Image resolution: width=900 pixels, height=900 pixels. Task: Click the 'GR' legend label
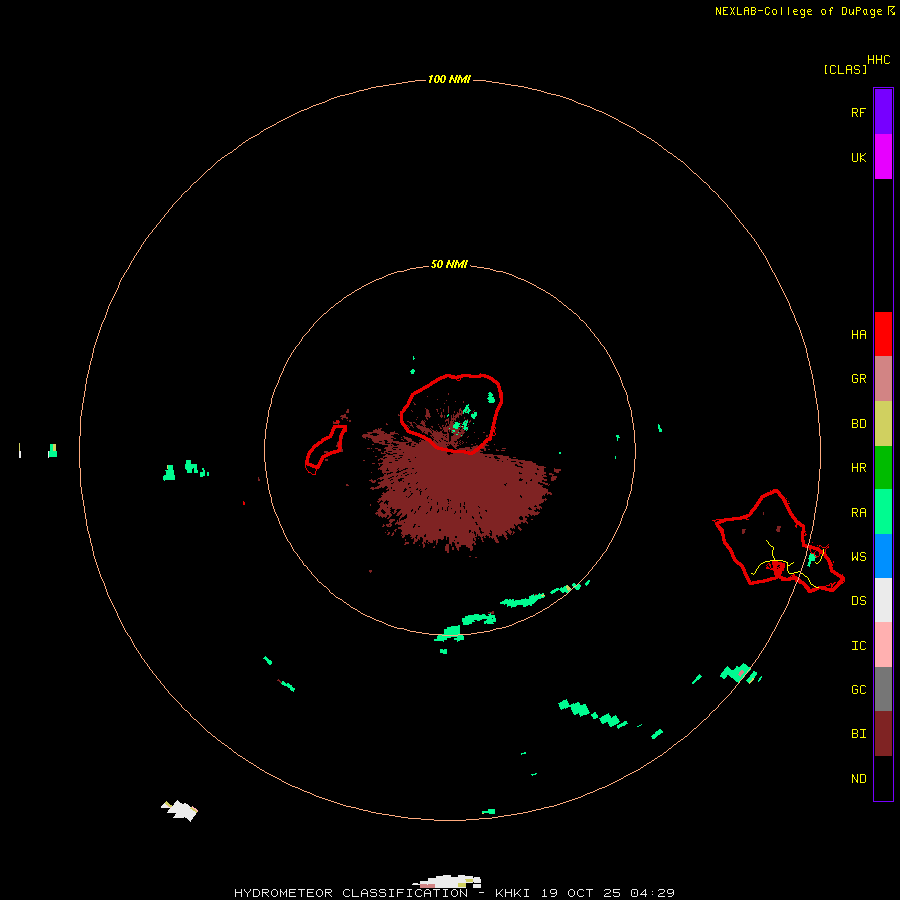(858, 378)
